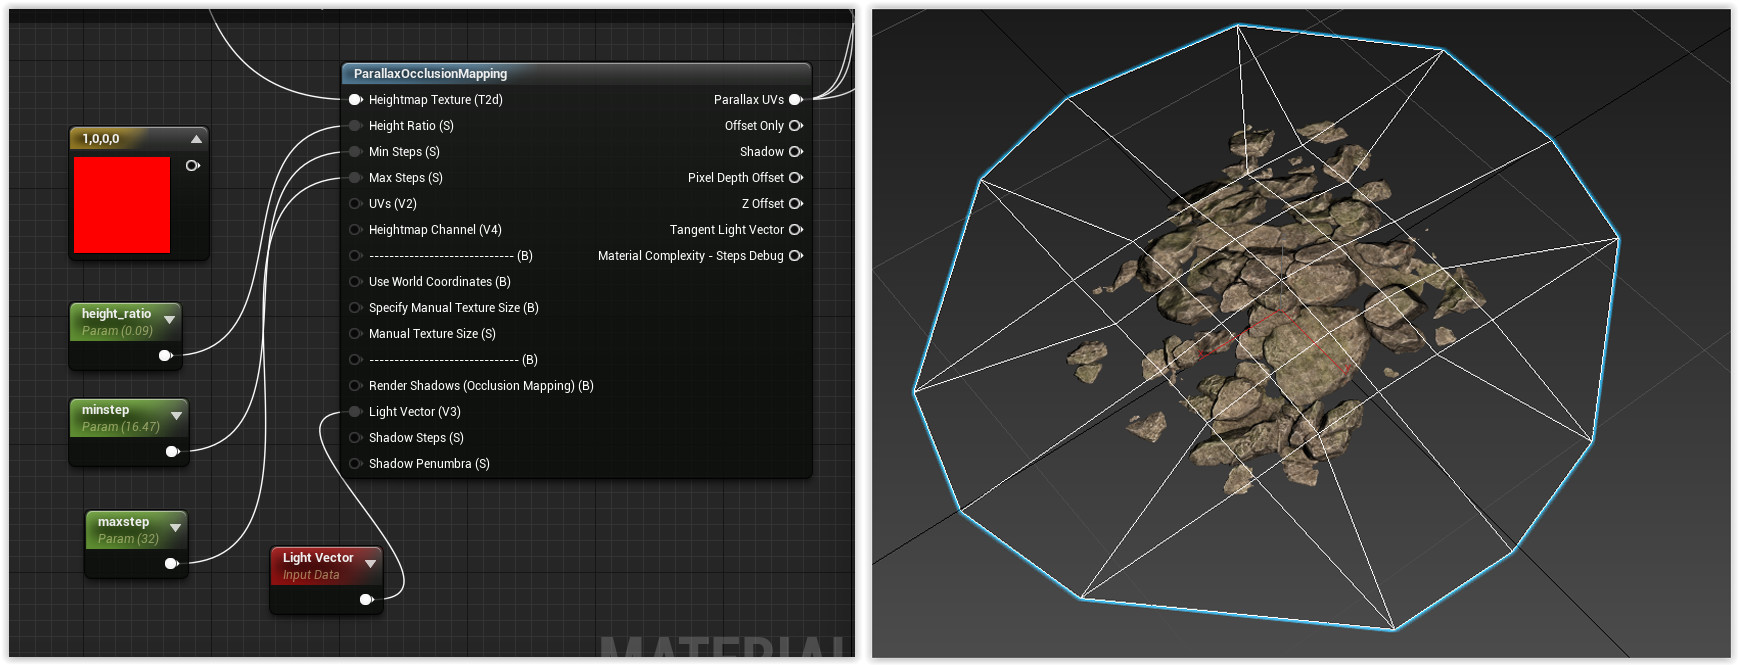The height and width of the screenshot is (665, 1739).
Task: Click the Render Shadows input pin
Action: tap(355, 386)
